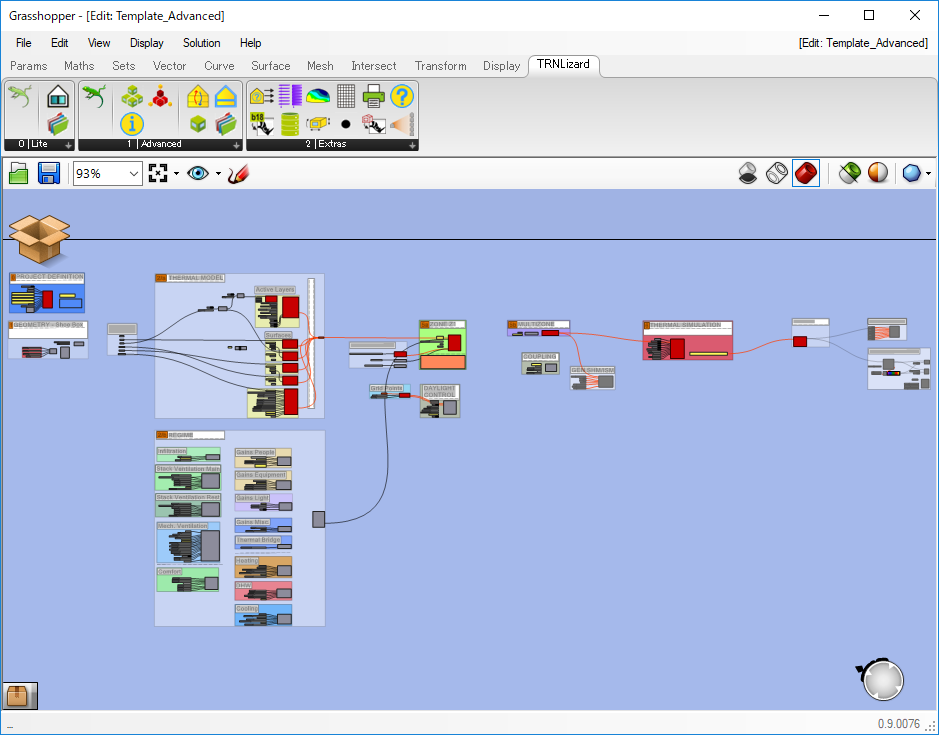
Task: Open the Display menu
Action: coord(147,43)
